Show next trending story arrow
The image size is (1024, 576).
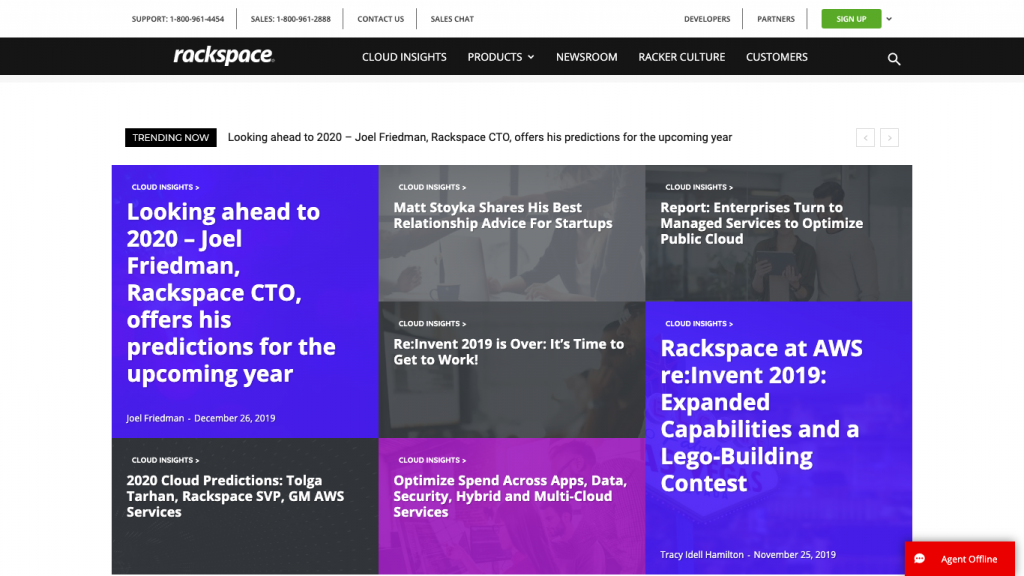[x=889, y=138]
